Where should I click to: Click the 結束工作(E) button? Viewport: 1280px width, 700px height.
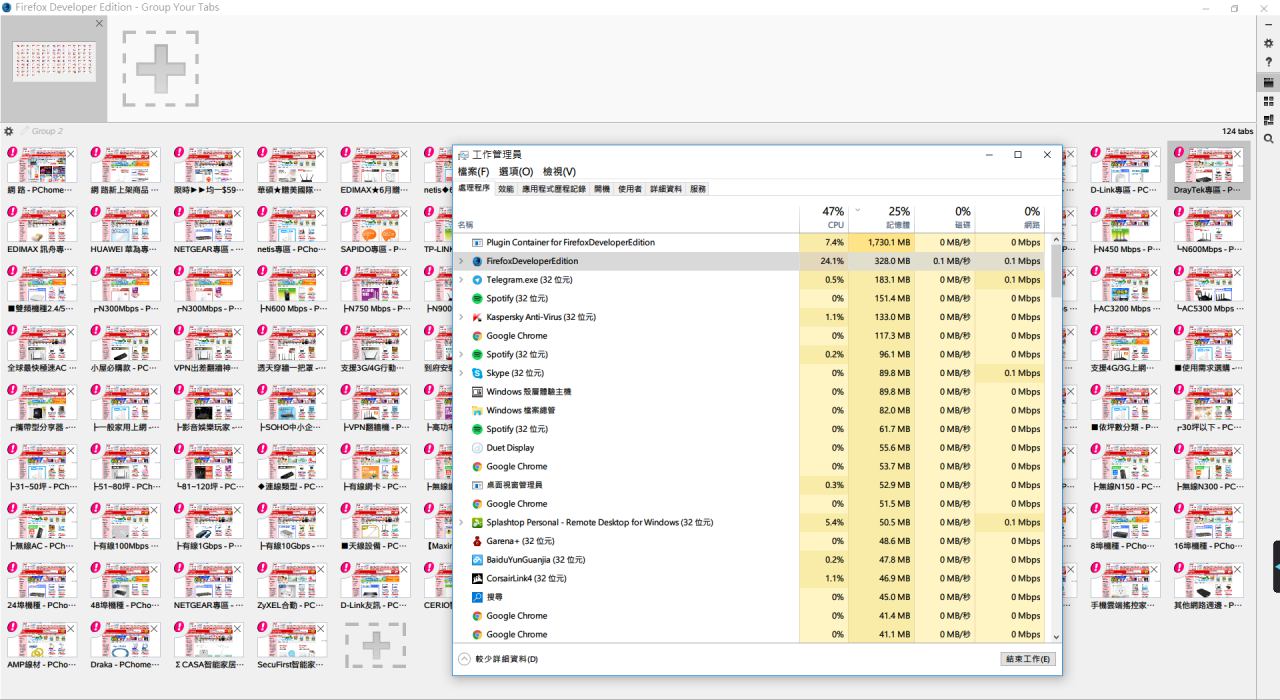point(1028,659)
